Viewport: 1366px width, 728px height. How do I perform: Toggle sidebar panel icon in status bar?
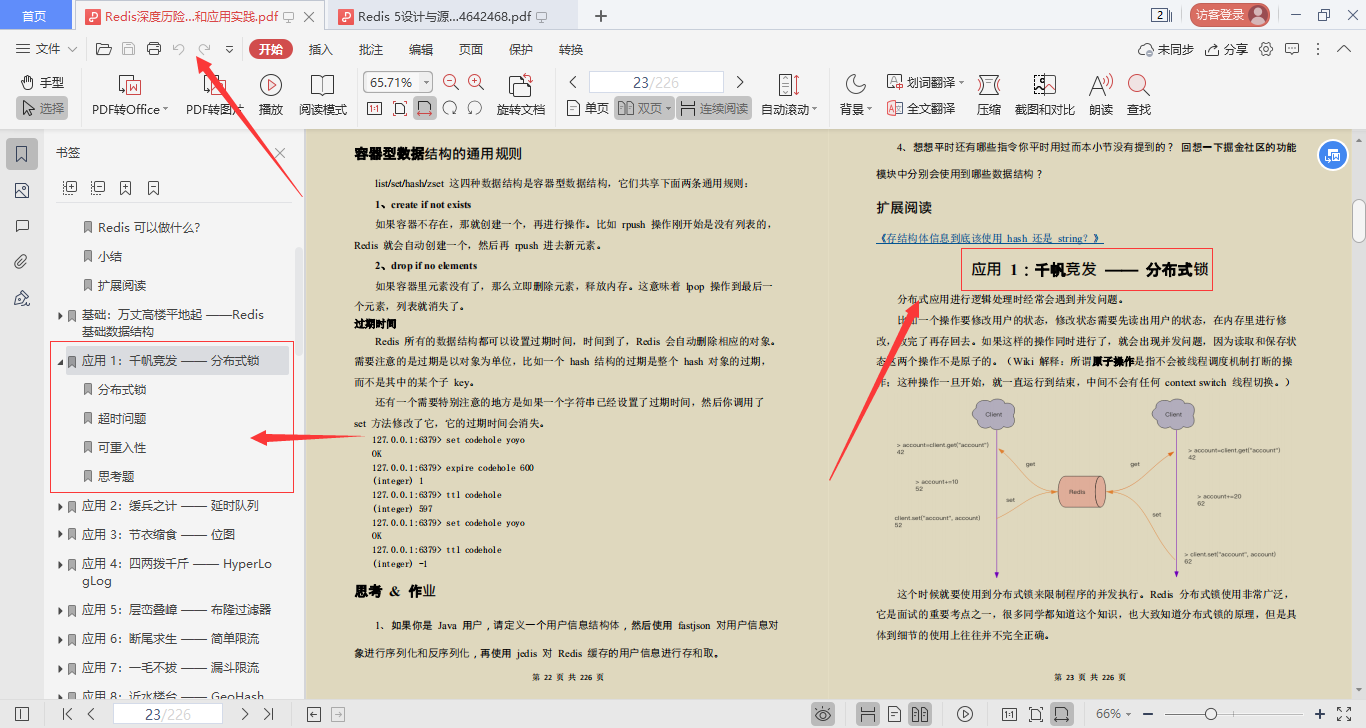coord(22,714)
